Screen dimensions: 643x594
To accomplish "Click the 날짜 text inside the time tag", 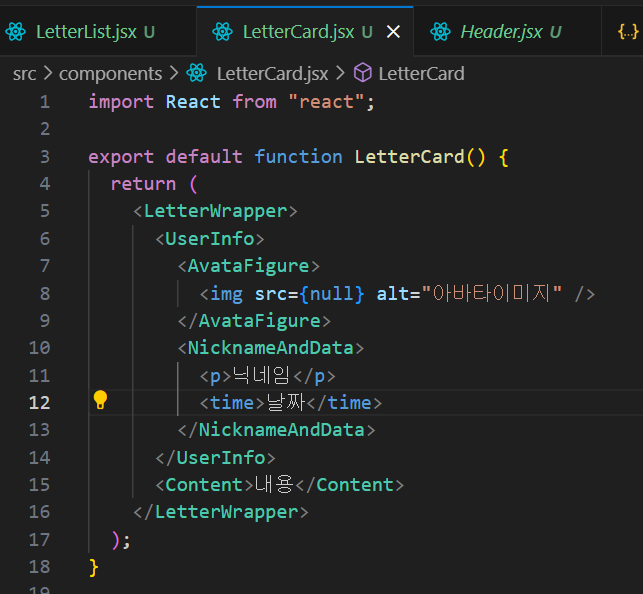I will tap(286, 402).
